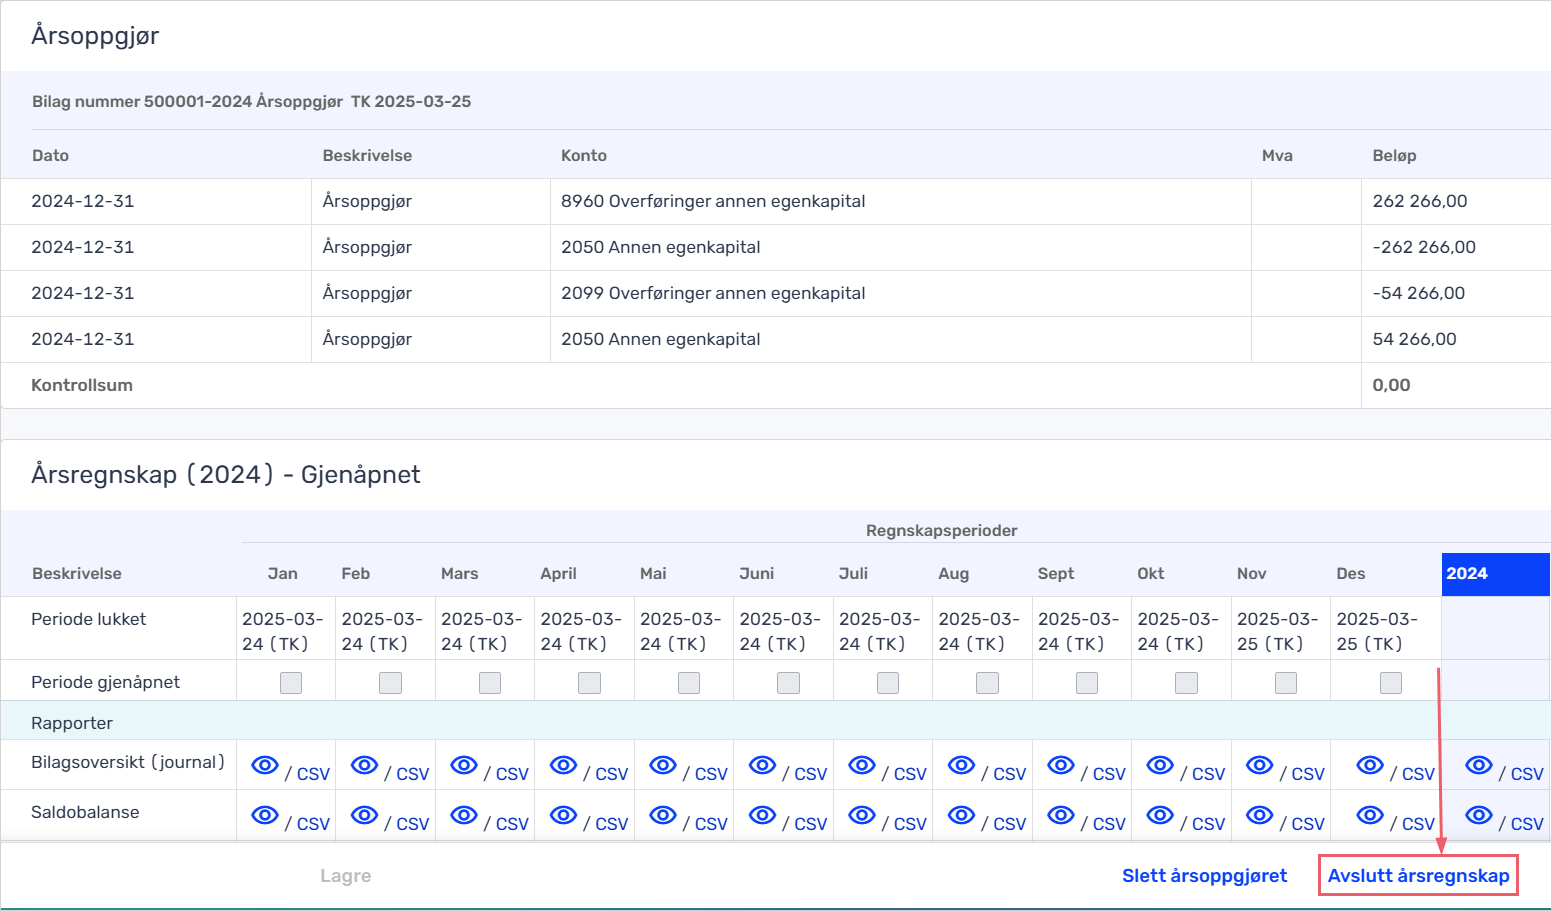
Task: Select account 8960 Overføringer annen egenkapital
Action: 713,201
